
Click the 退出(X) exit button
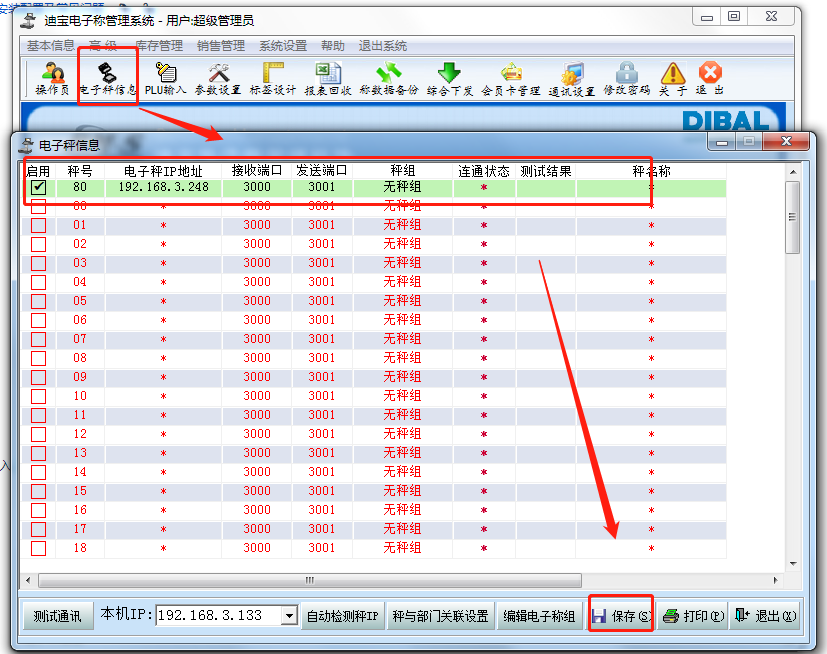tap(765, 615)
